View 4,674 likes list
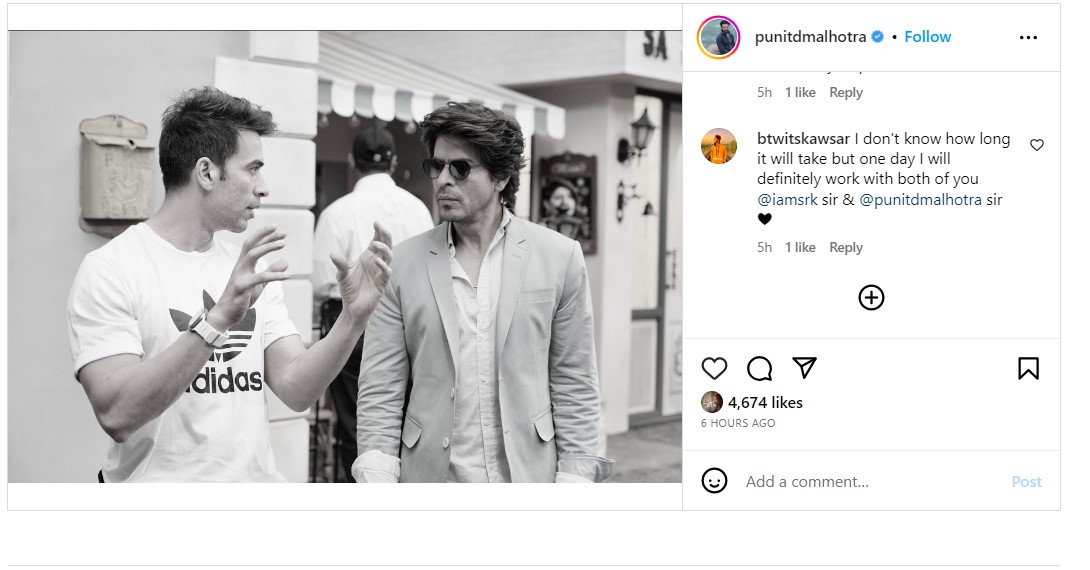Screen dimensions: 1090x570 (765, 402)
